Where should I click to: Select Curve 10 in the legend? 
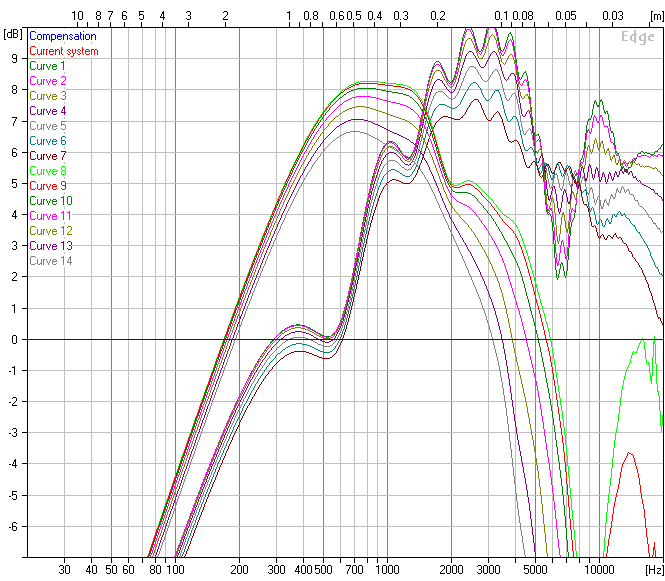[51, 201]
